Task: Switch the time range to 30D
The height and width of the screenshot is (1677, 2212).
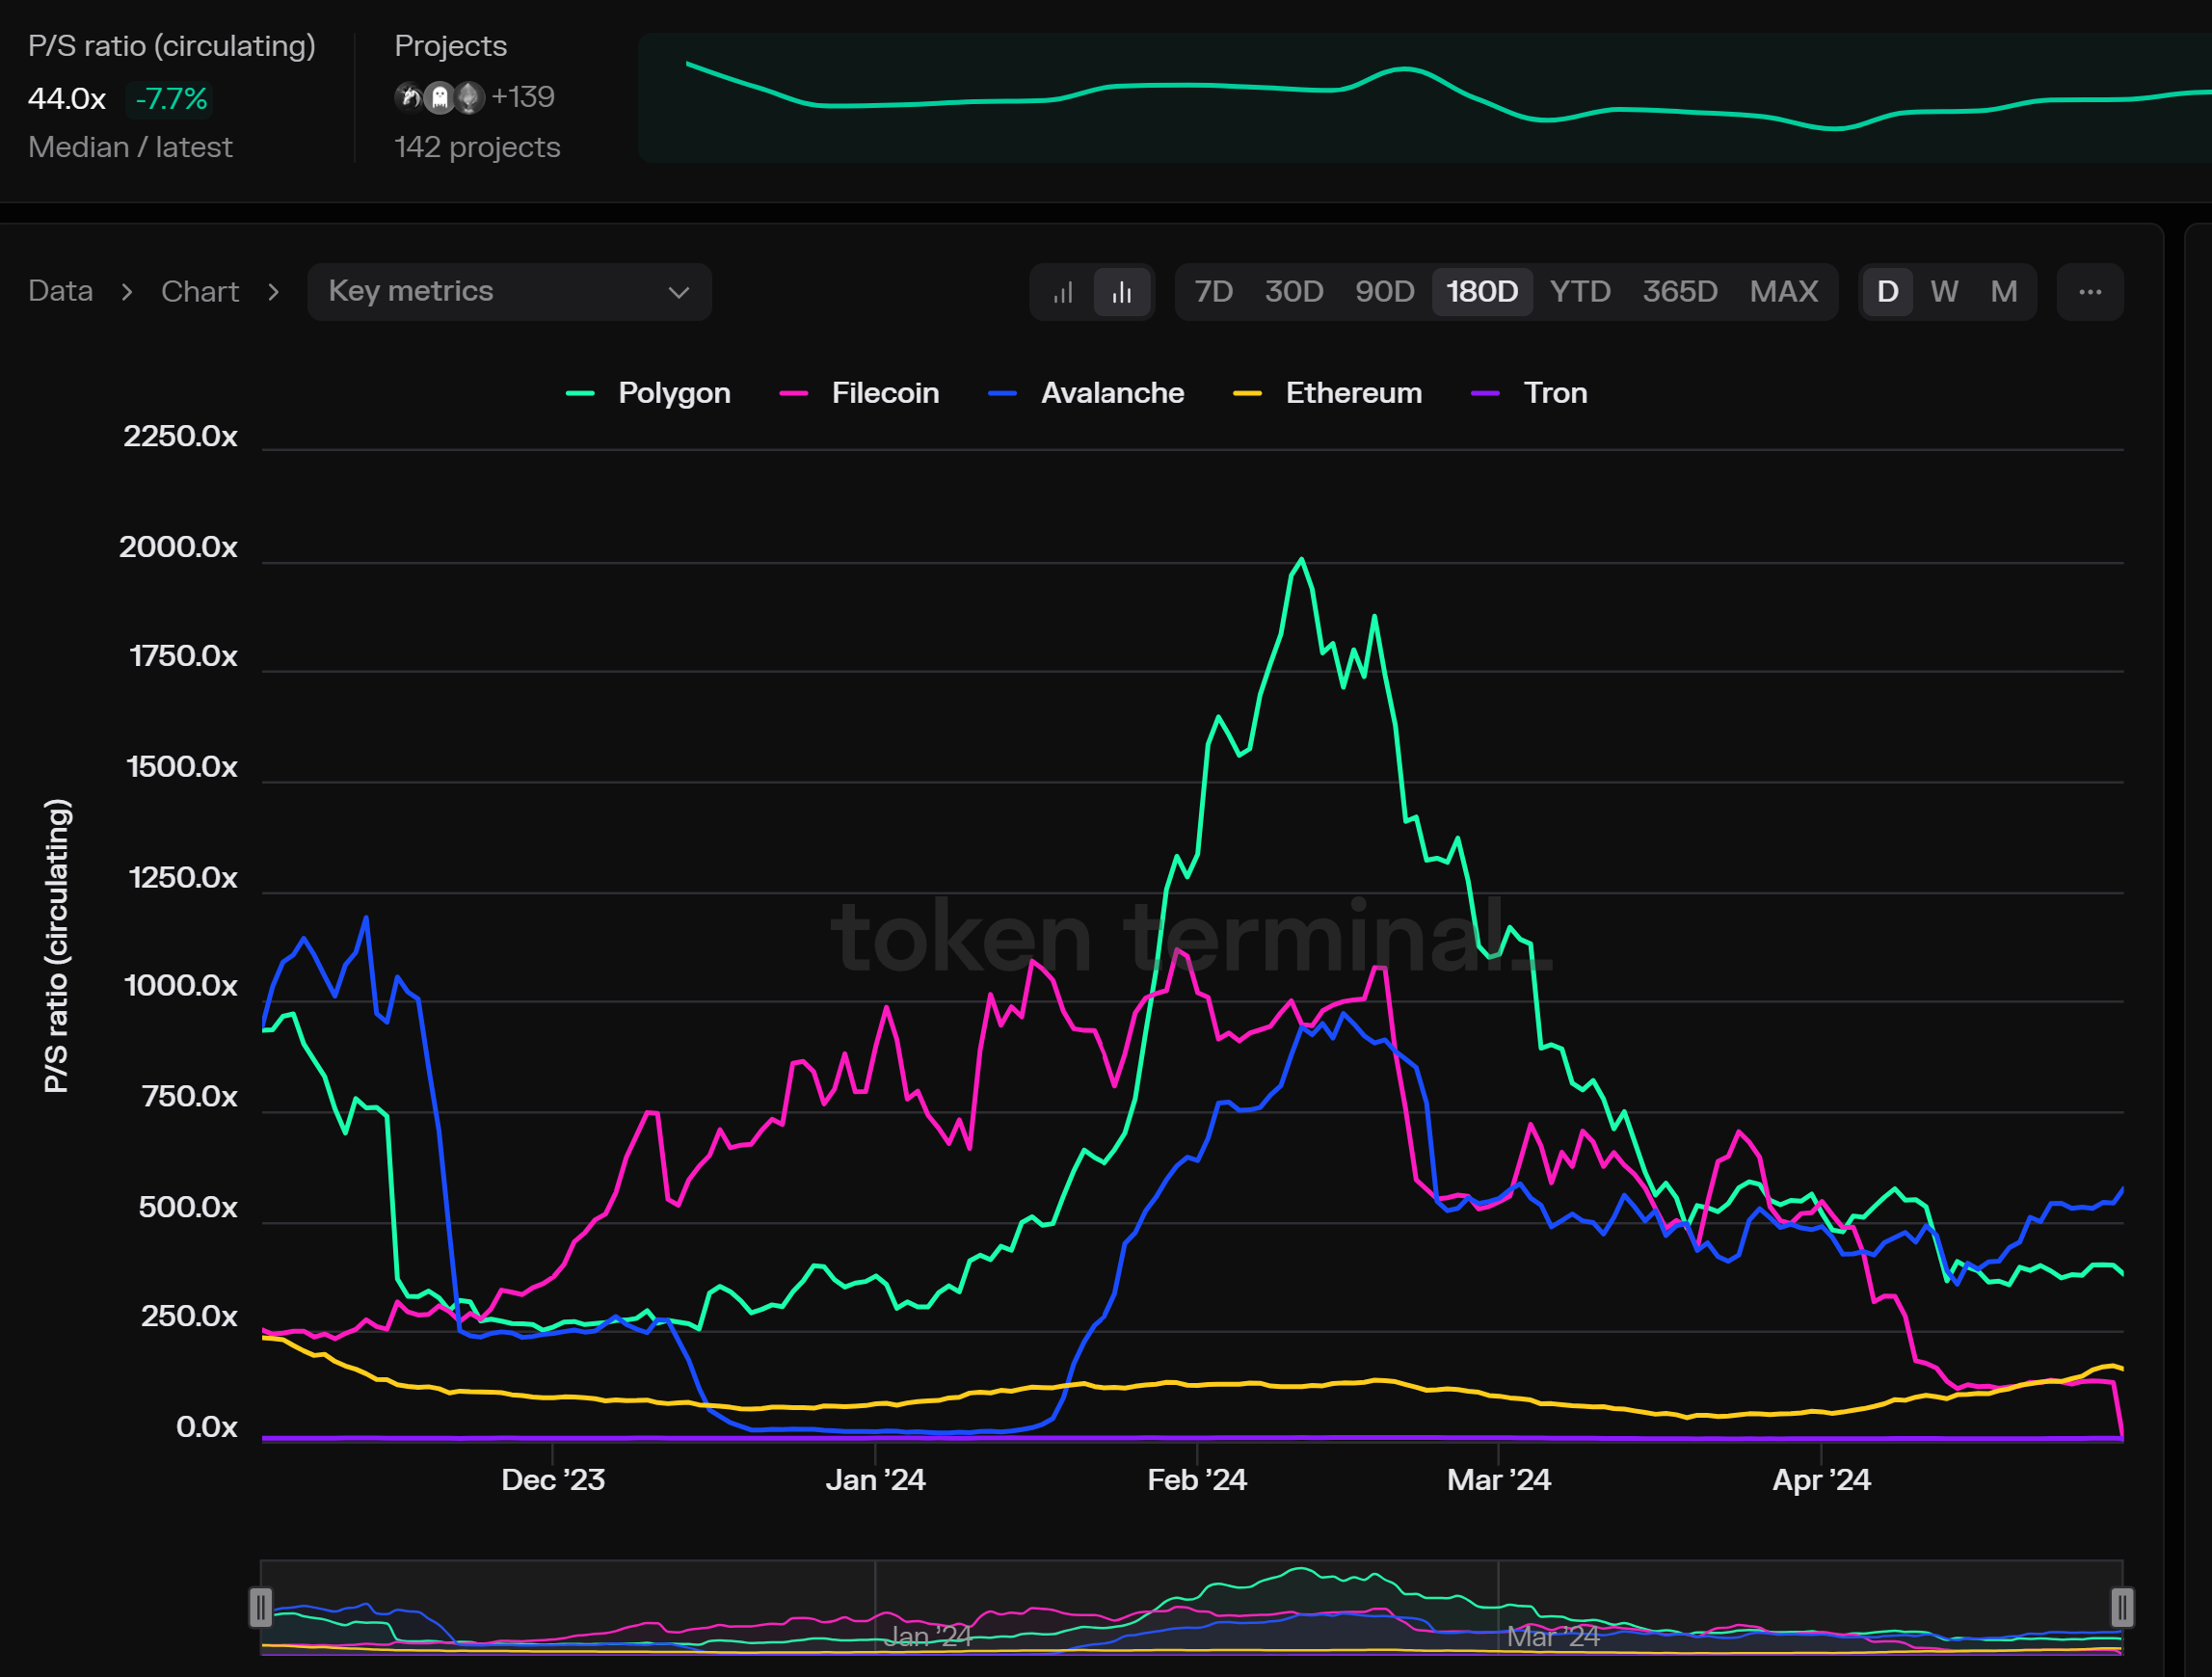Action: click(x=1293, y=292)
